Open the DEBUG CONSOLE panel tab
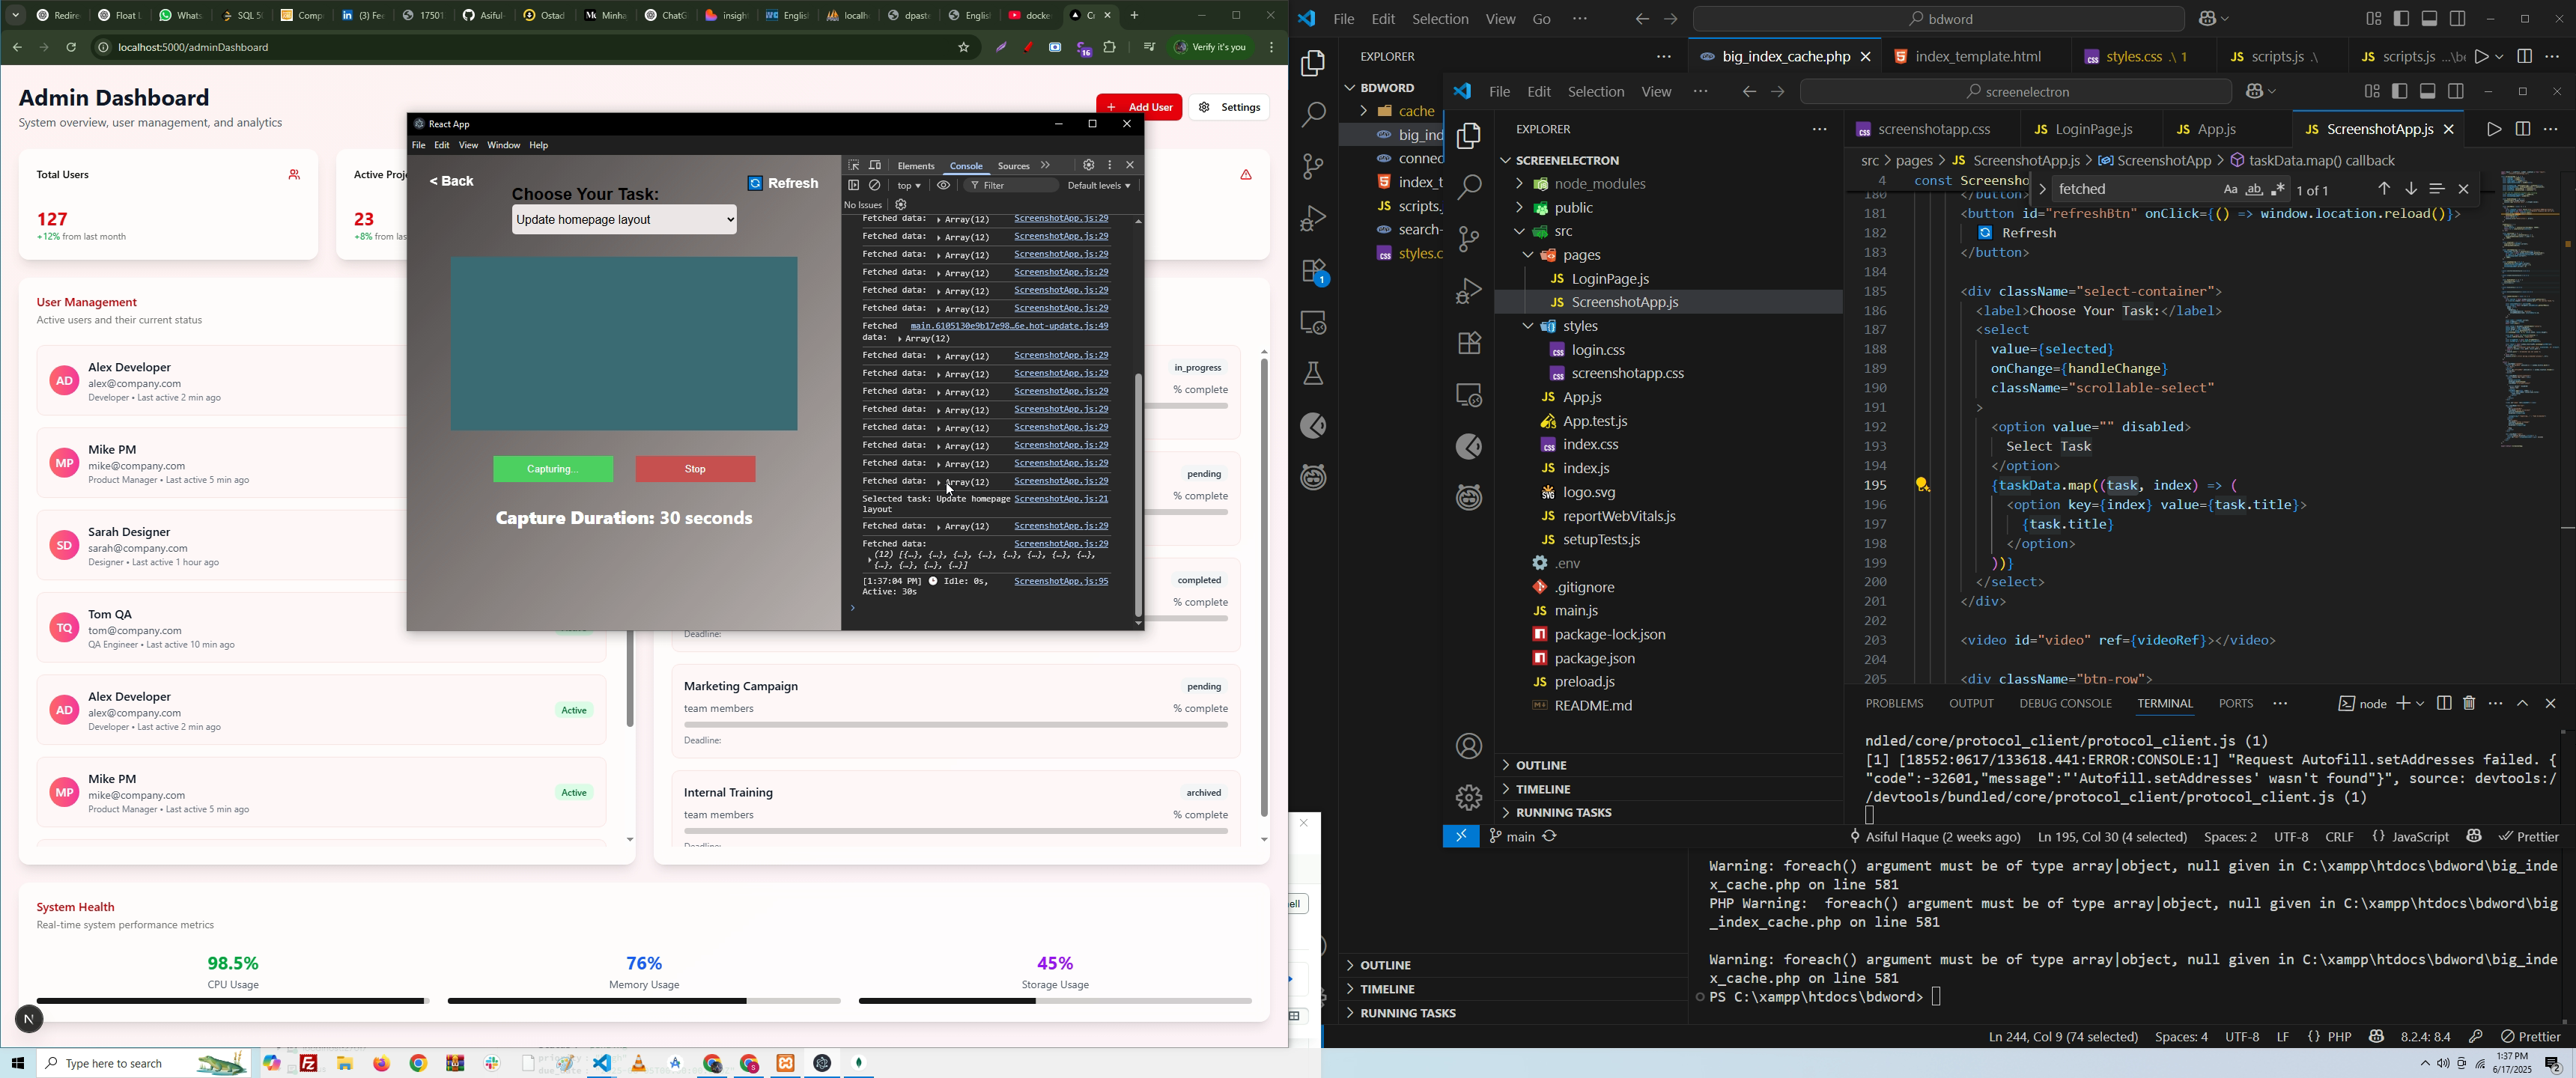The image size is (2576, 1078). click(2065, 704)
